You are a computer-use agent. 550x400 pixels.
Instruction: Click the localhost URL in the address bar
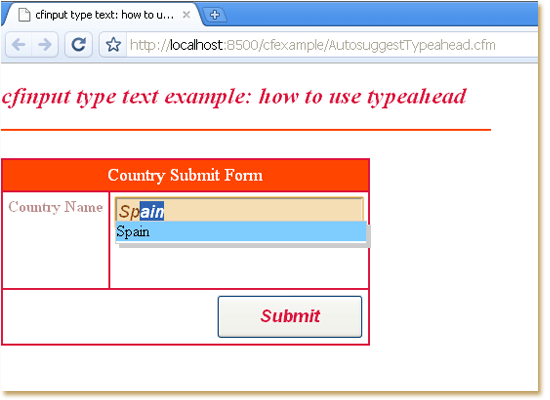tap(312, 45)
